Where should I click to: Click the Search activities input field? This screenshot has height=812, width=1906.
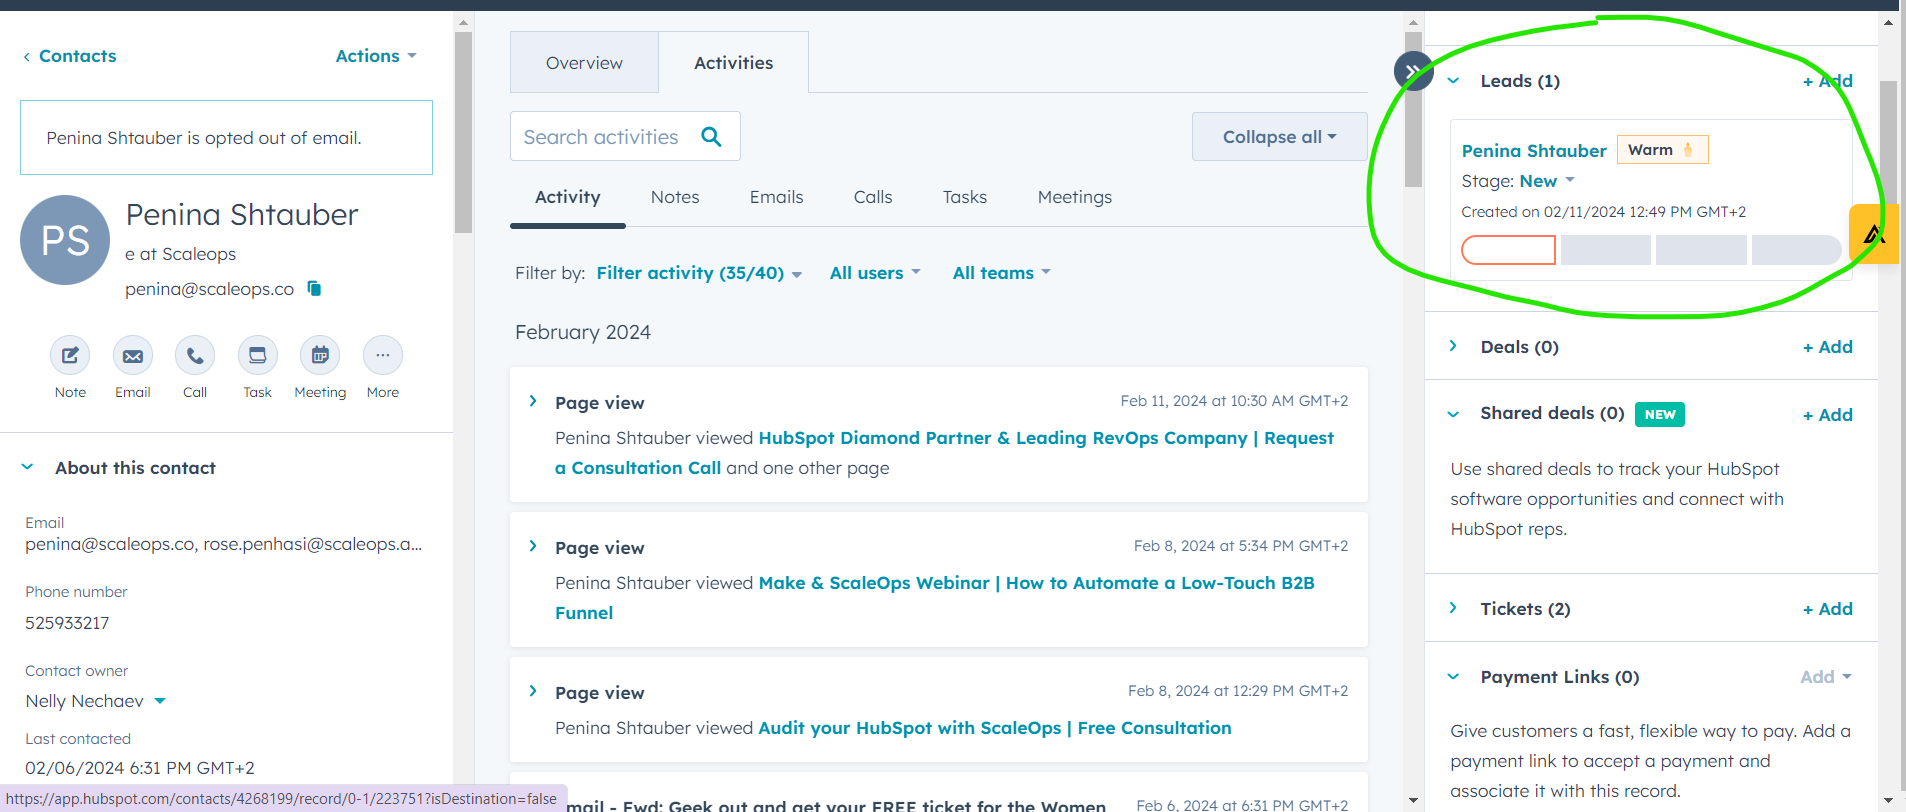tap(601, 137)
